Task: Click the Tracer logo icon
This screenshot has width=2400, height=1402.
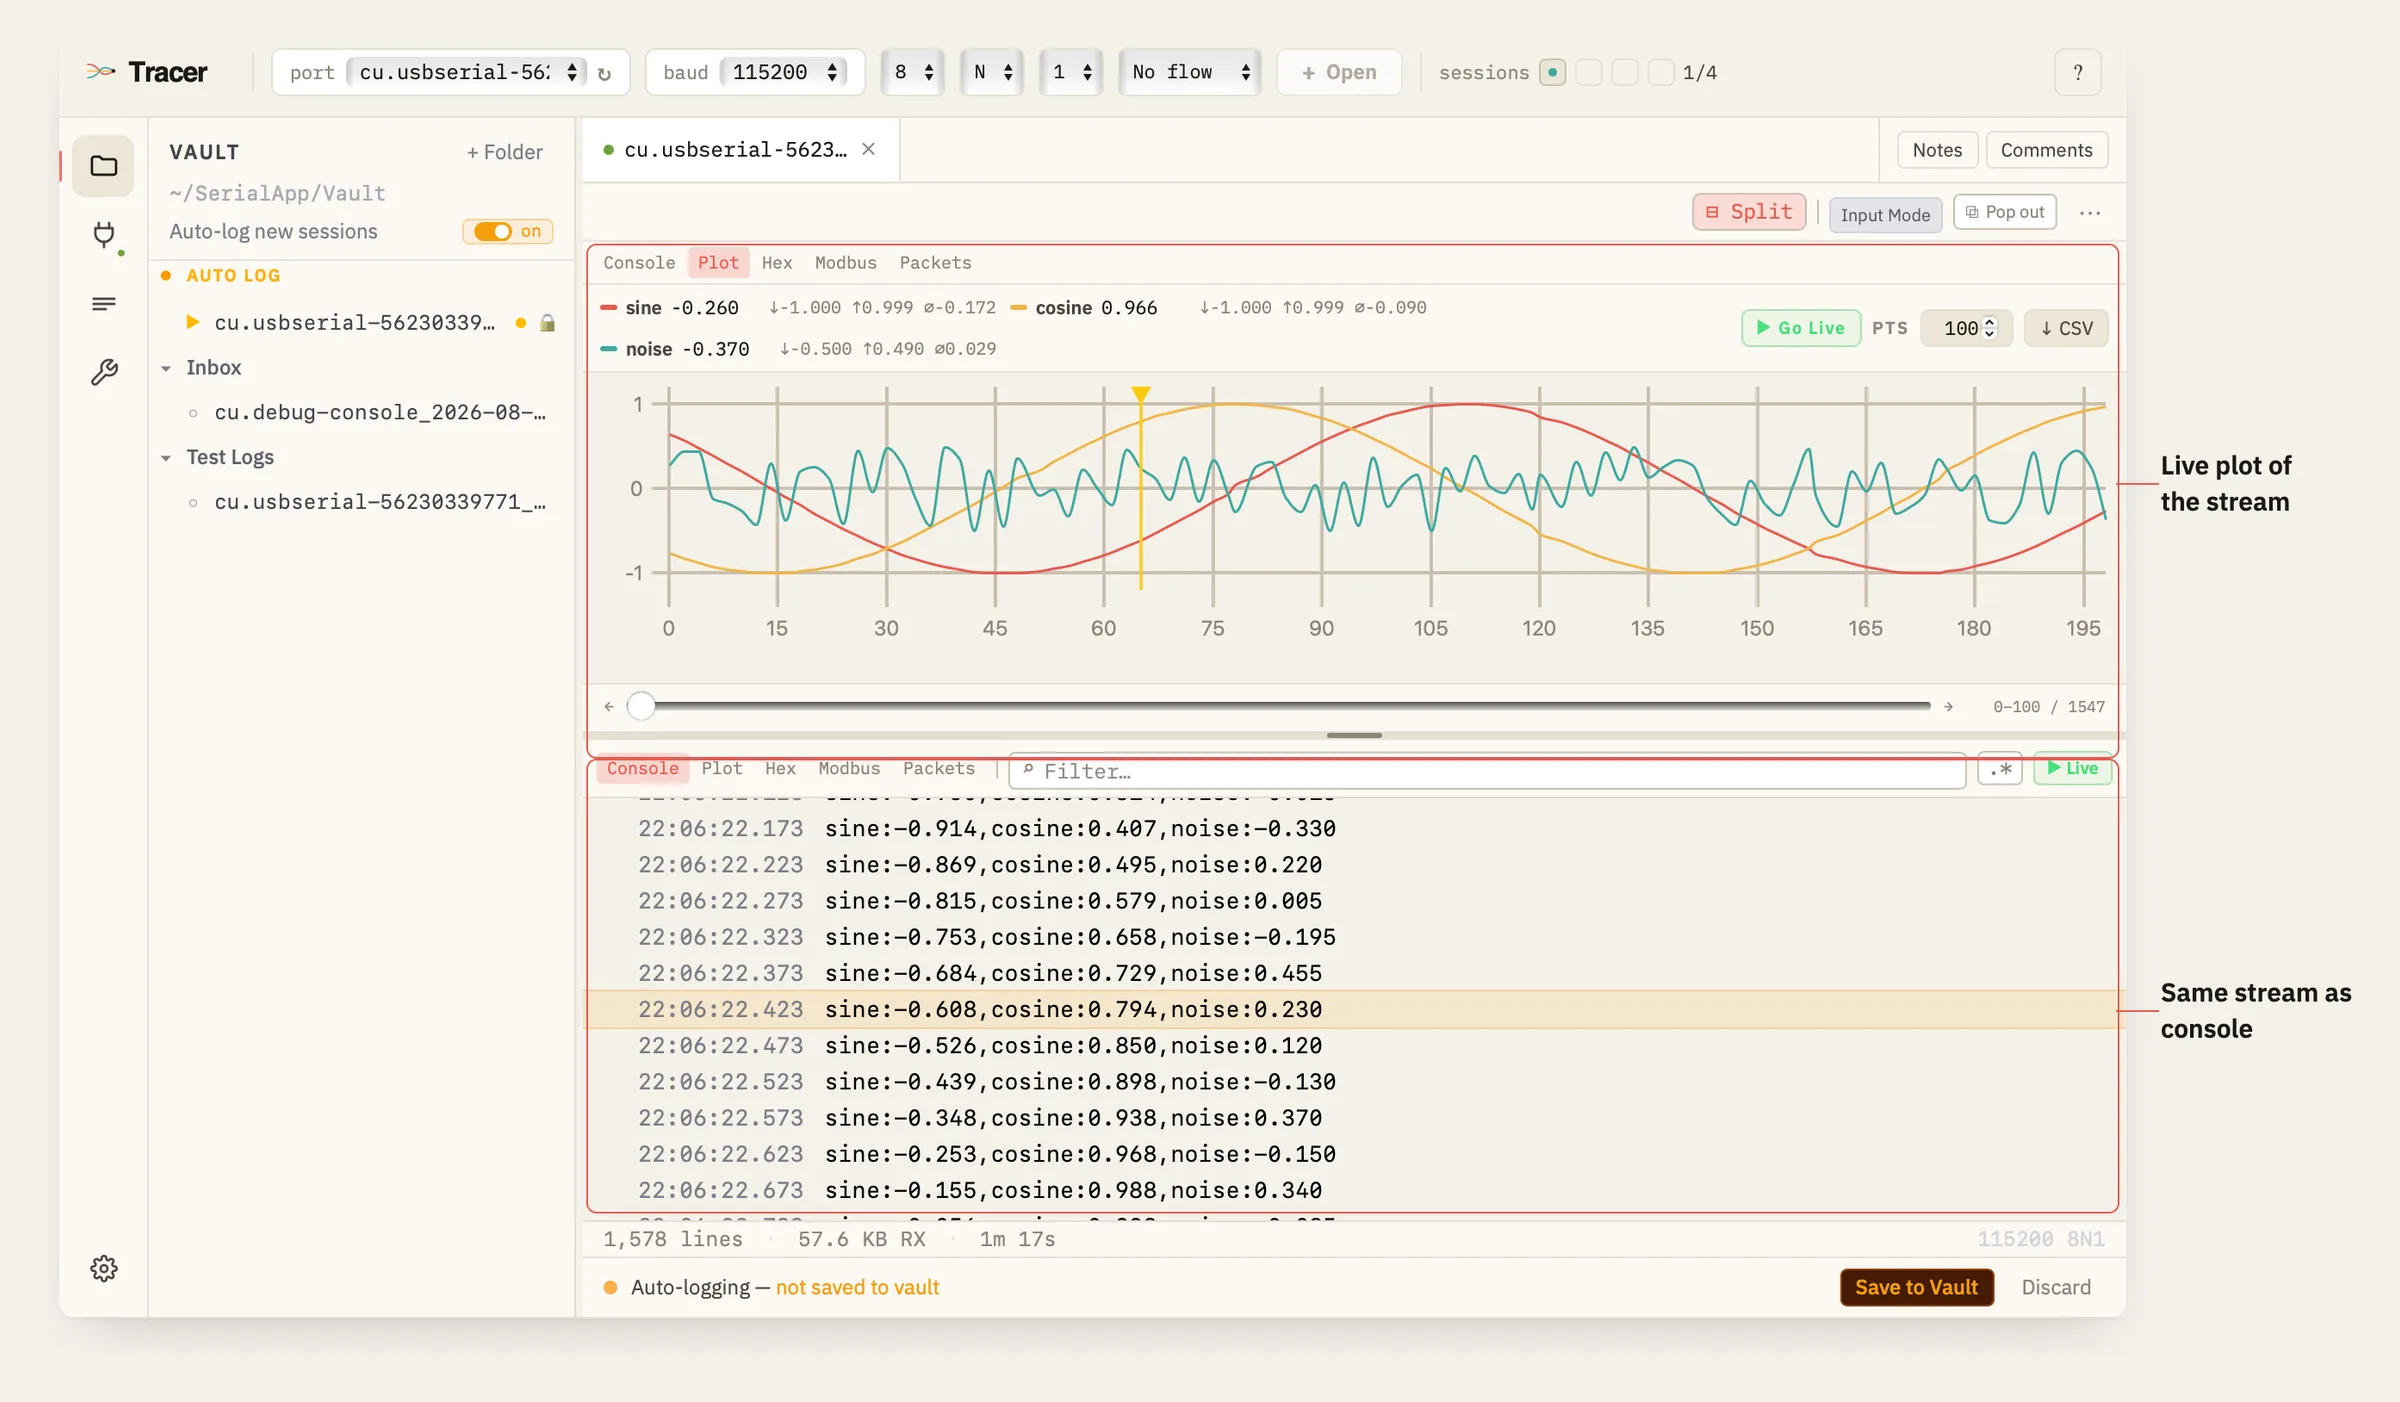Action: 100,72
